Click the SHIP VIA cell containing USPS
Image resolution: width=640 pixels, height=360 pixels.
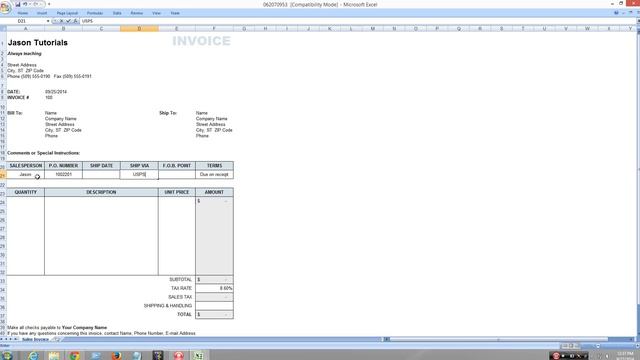point(139,174)
